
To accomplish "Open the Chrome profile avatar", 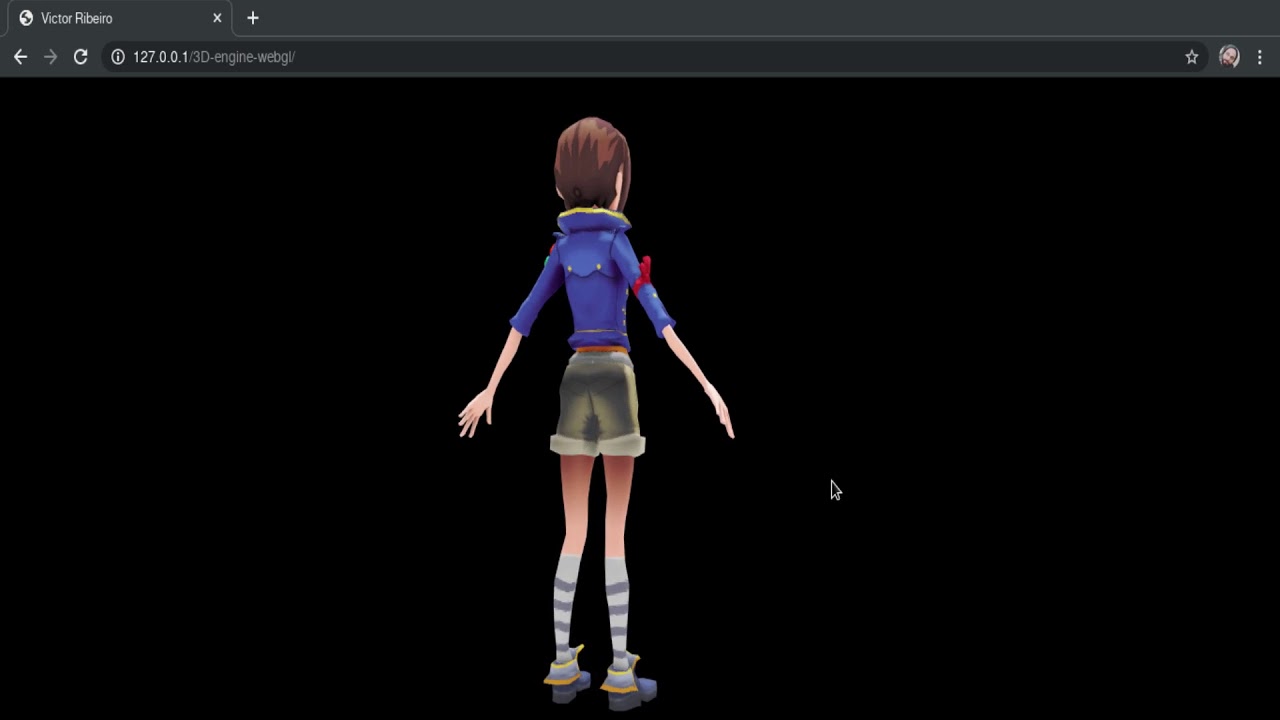I will (x=1229, y=57).
